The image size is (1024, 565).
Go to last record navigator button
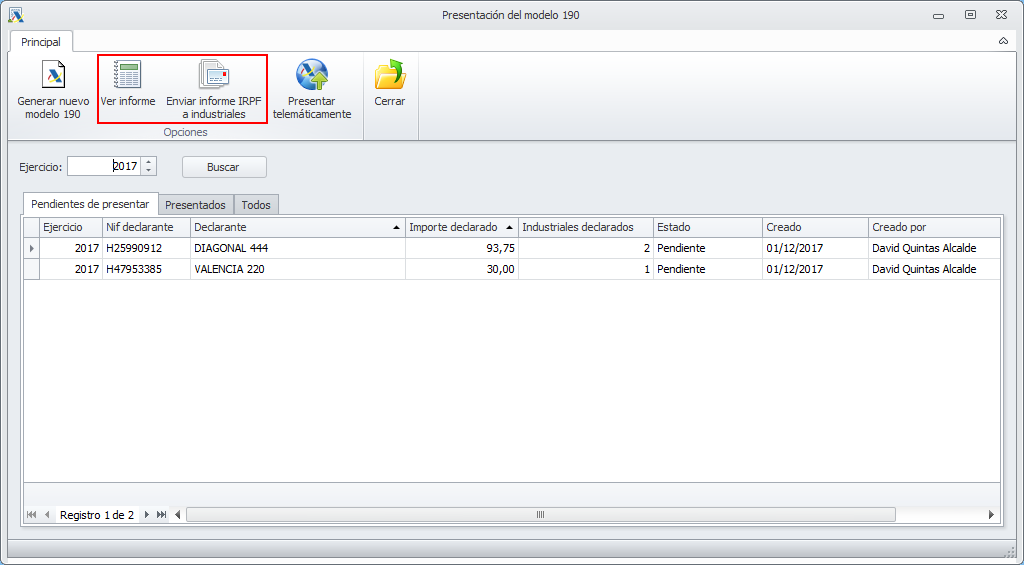click(x=161, y=515)
